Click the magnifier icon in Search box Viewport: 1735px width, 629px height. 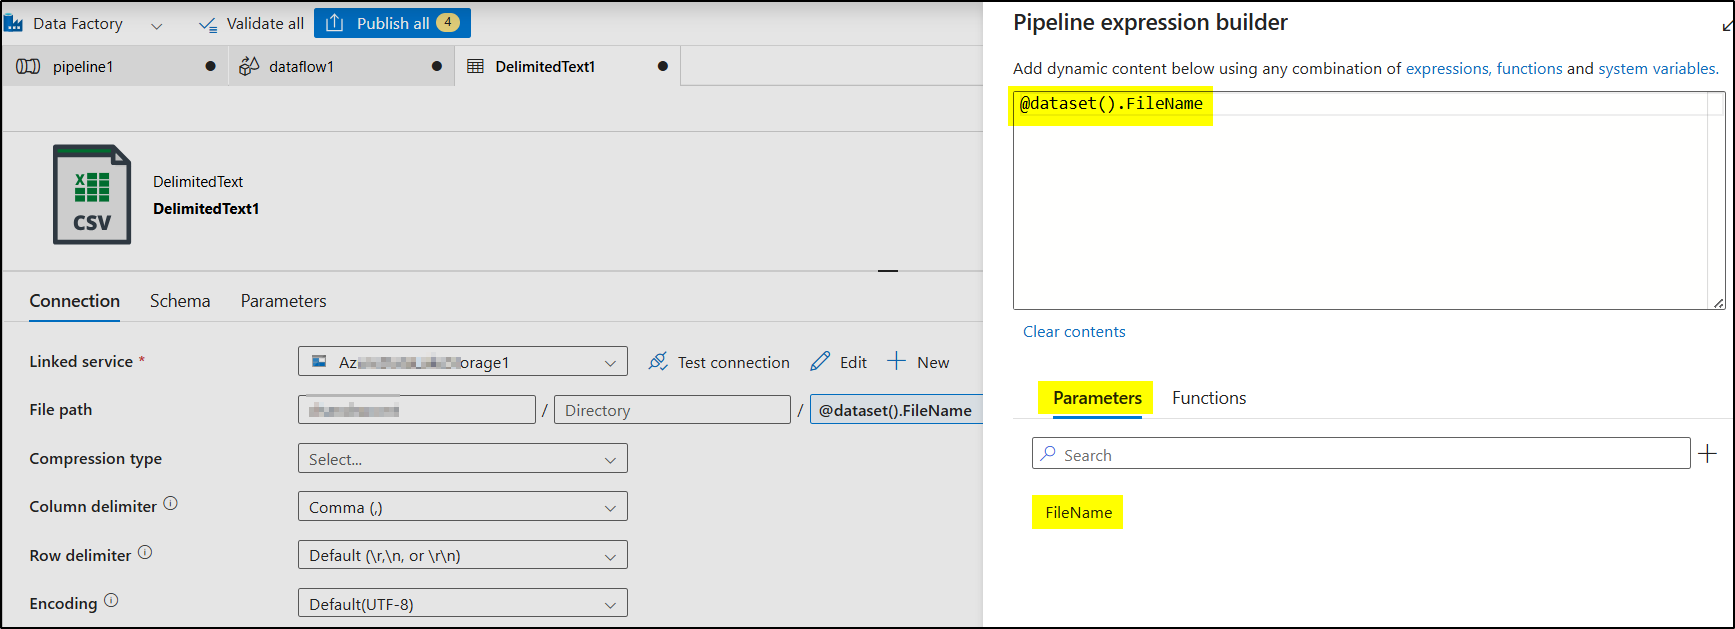[1047, 454]
